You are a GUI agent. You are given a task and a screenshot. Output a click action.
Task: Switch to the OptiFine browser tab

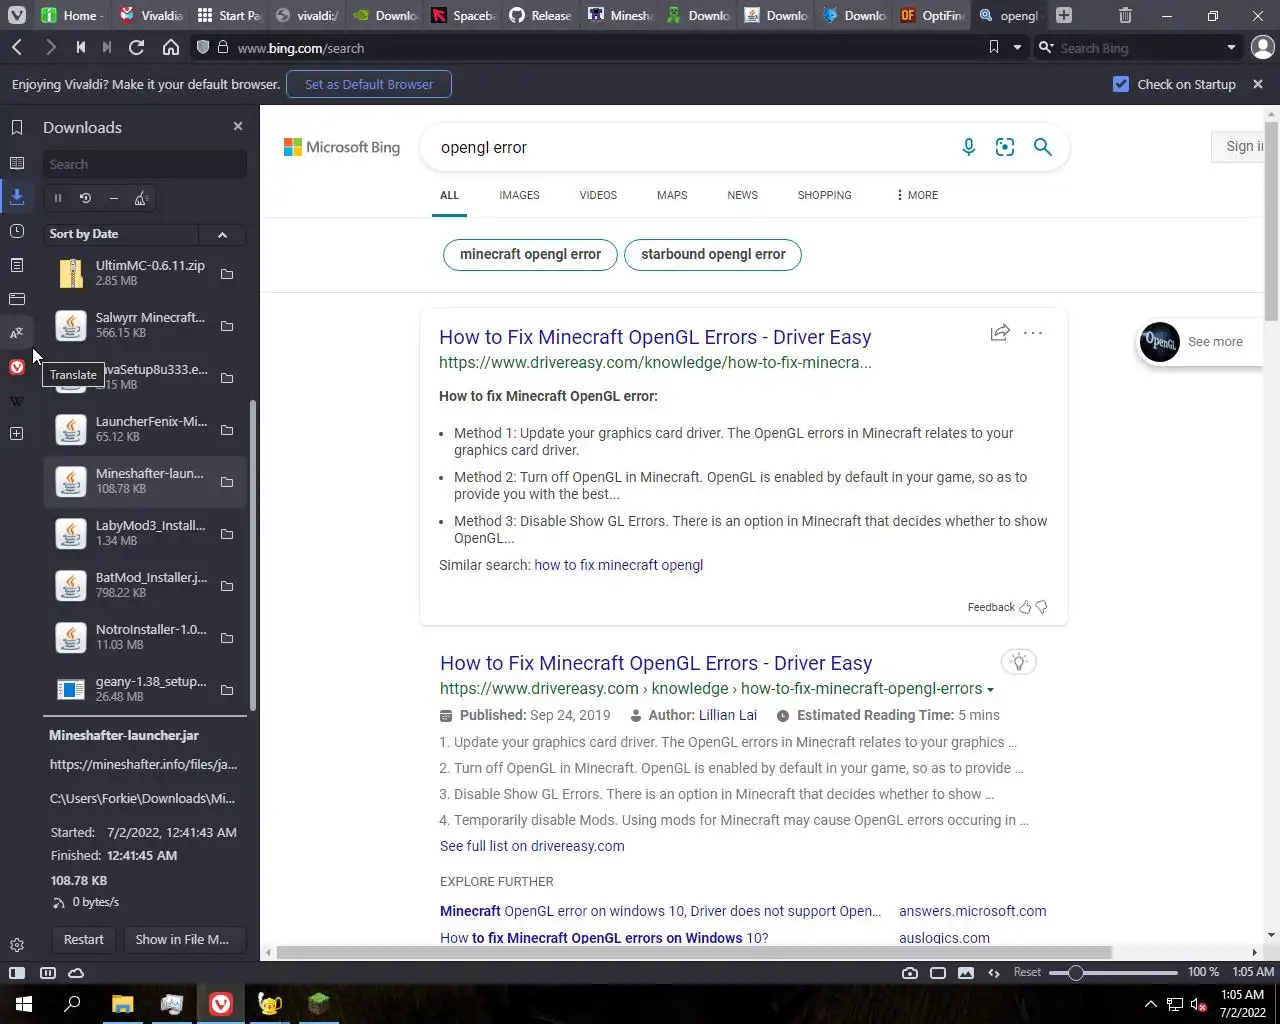[x=931, y=15]
